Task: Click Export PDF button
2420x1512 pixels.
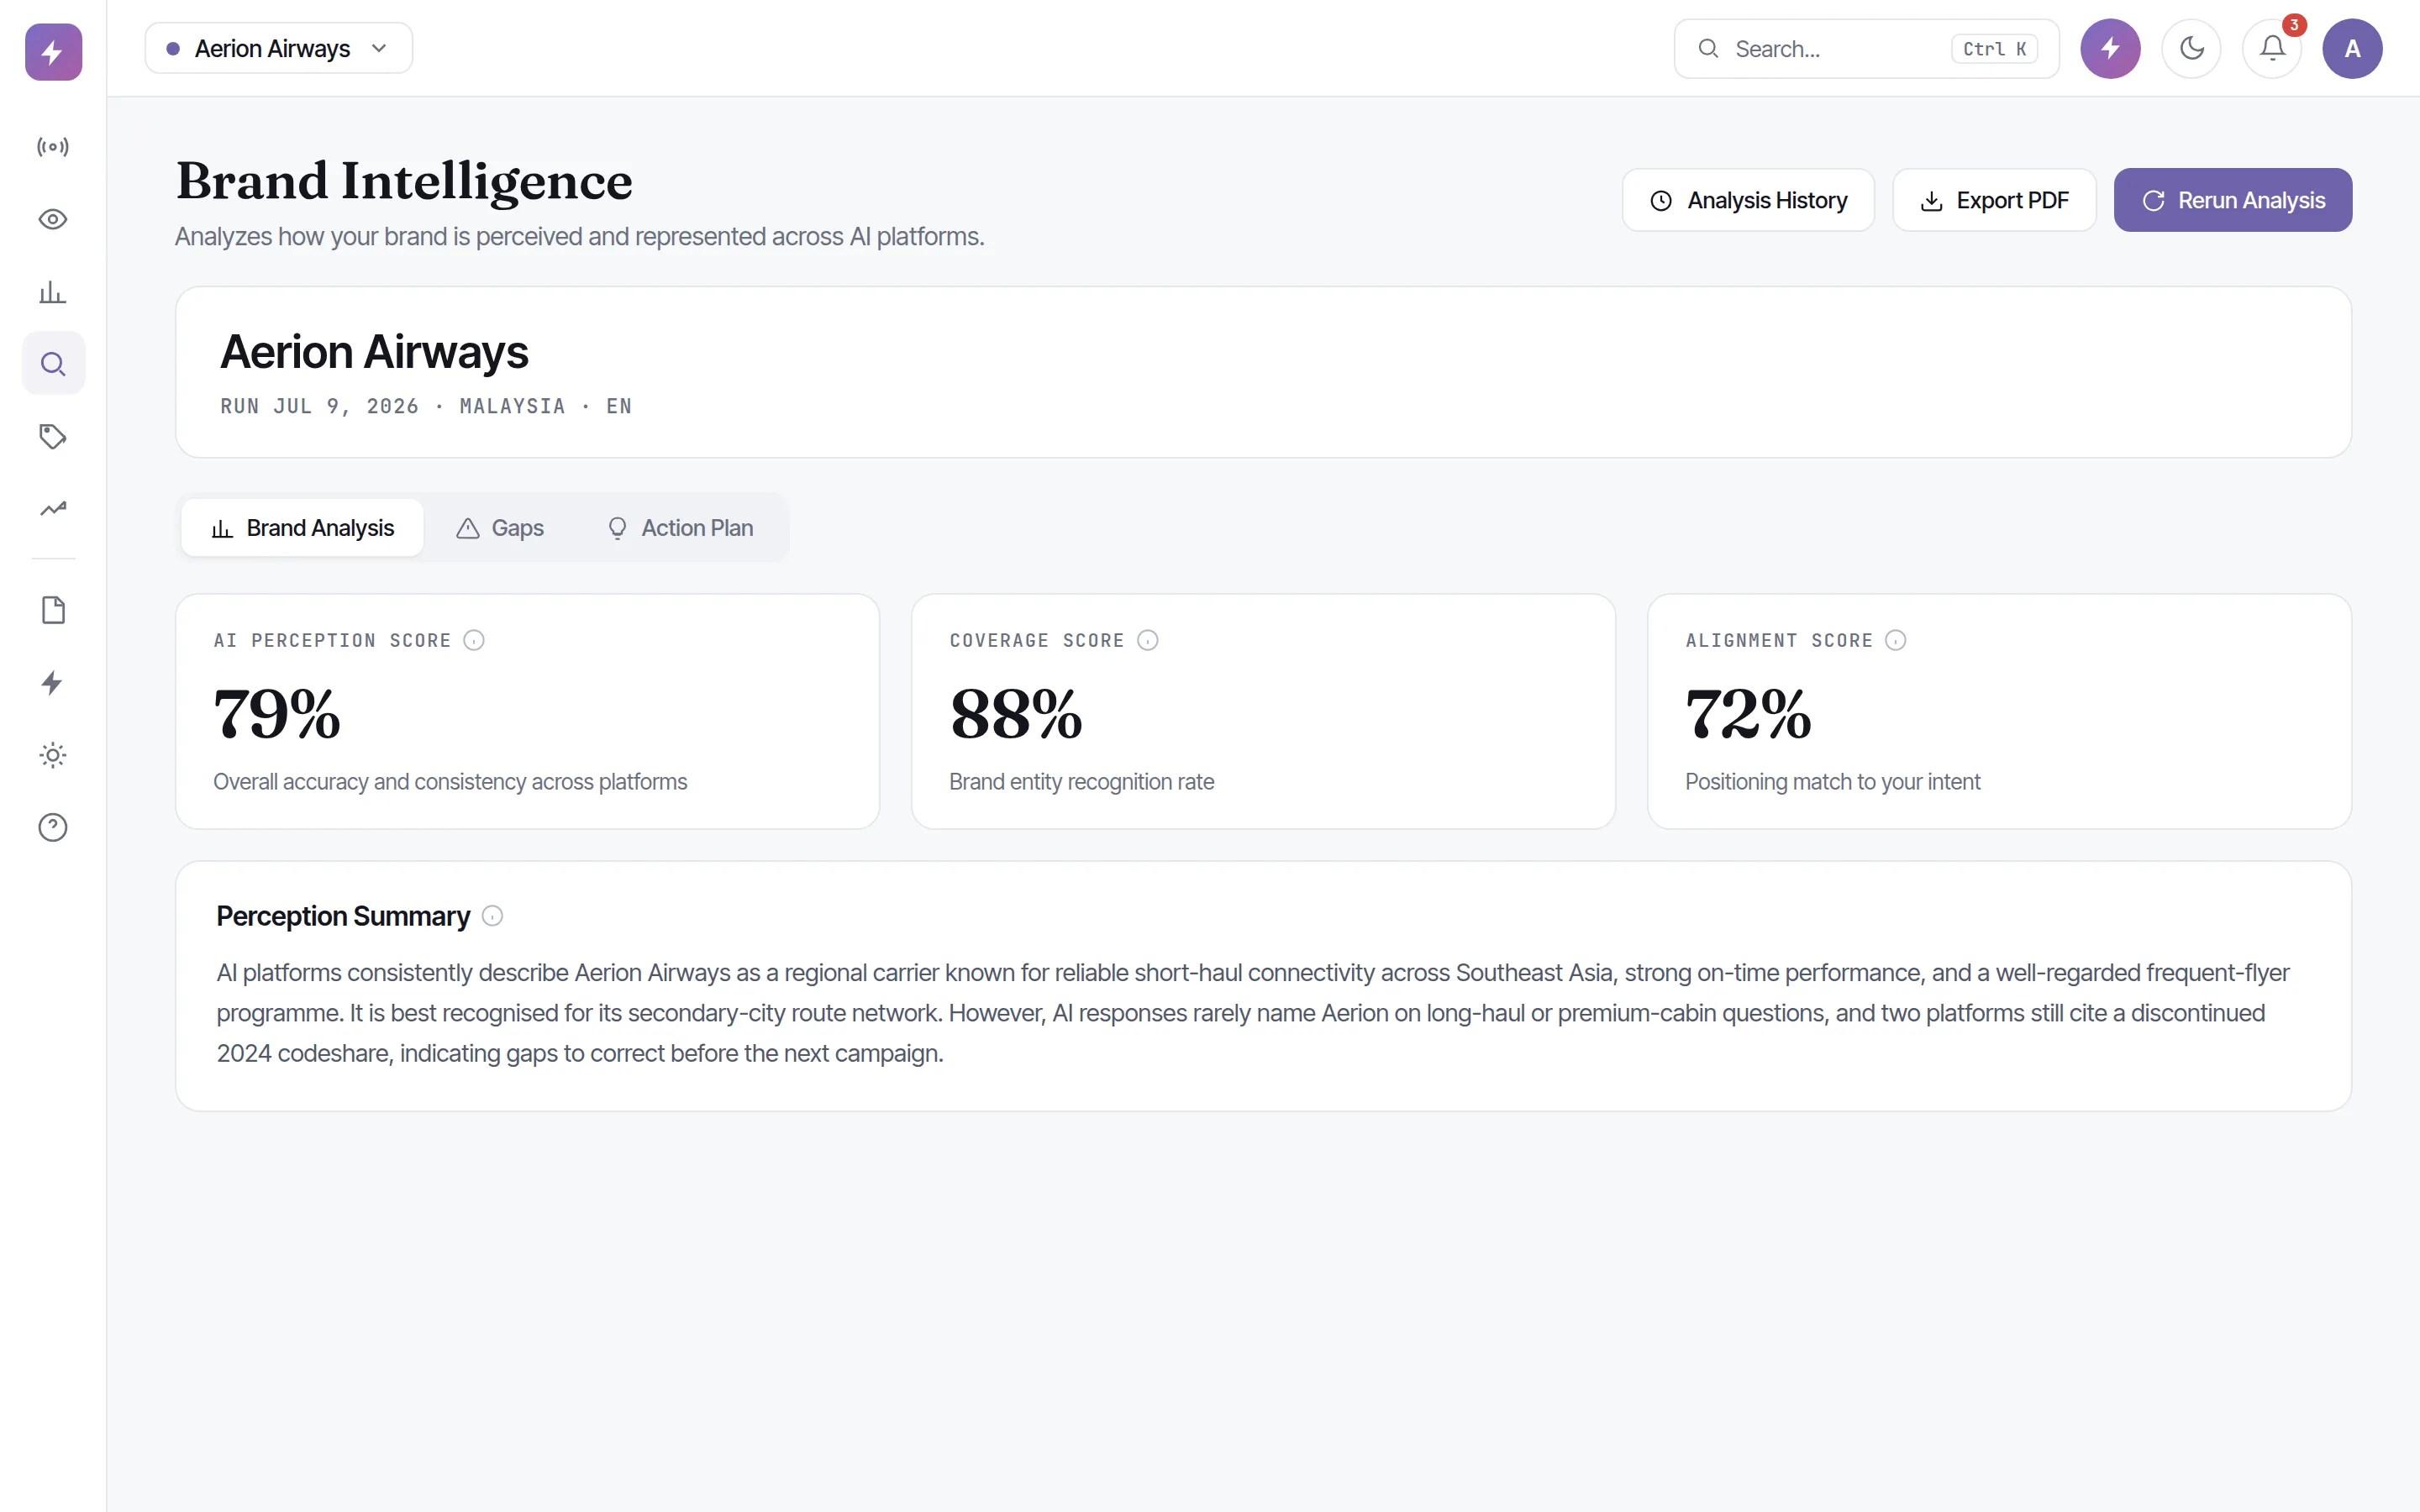Action: [x=1994, y=200]
